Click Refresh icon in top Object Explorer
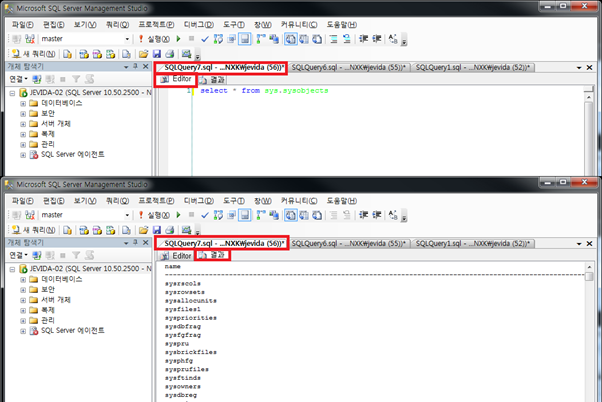 pos(89,79)
